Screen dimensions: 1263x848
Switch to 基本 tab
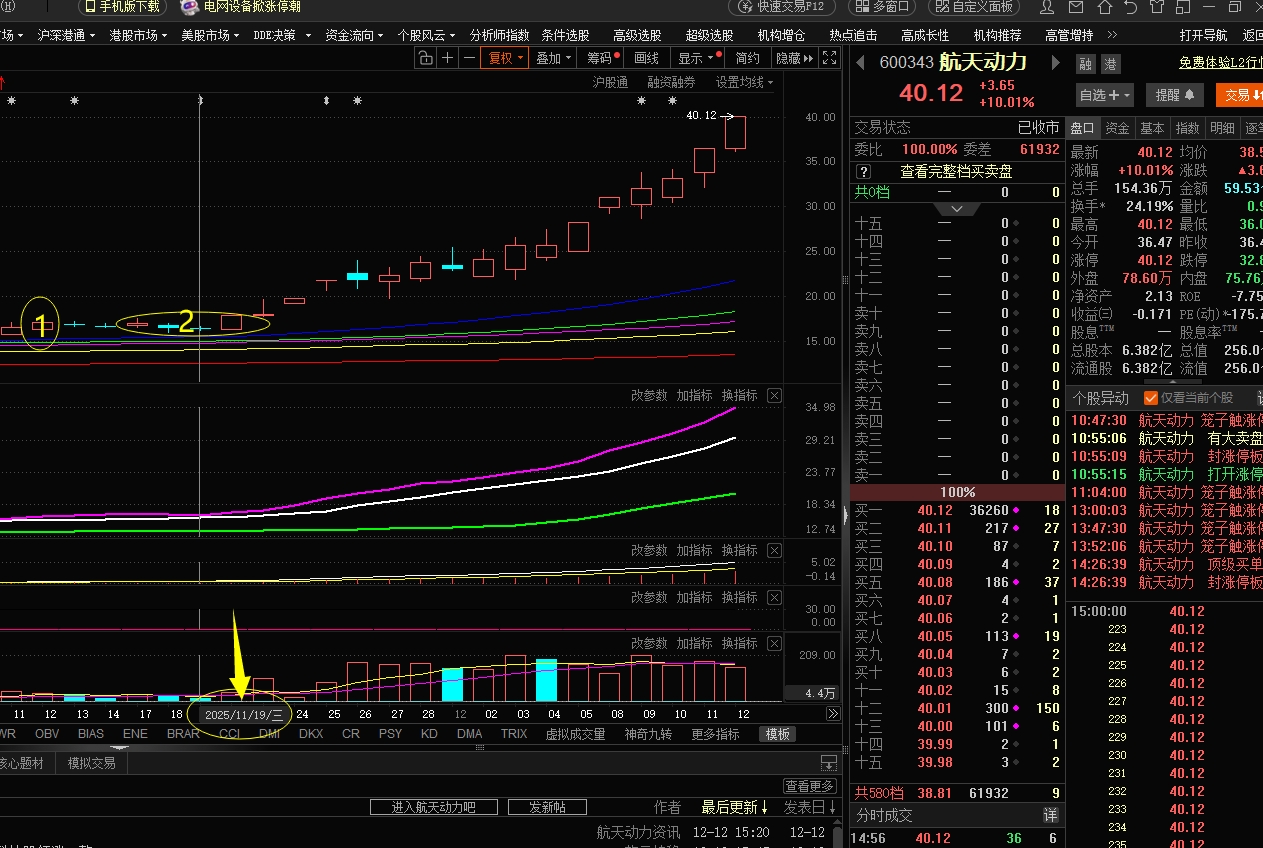coord(1152,128)
